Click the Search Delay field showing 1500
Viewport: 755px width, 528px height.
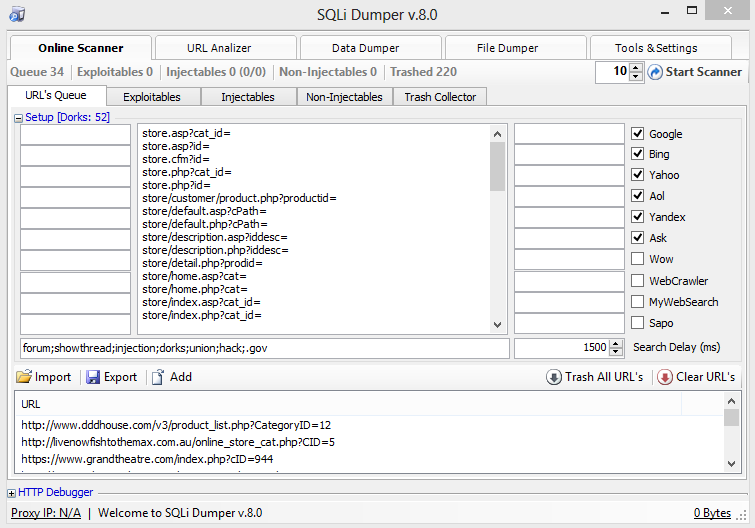point(562,348)
